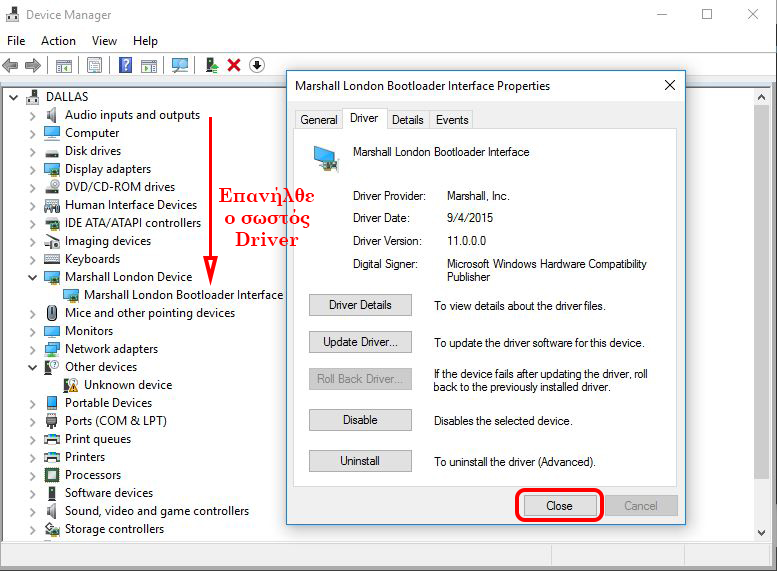Click the show/hide console tree icon
Viewport: 777px width, 571px height.
63,65
